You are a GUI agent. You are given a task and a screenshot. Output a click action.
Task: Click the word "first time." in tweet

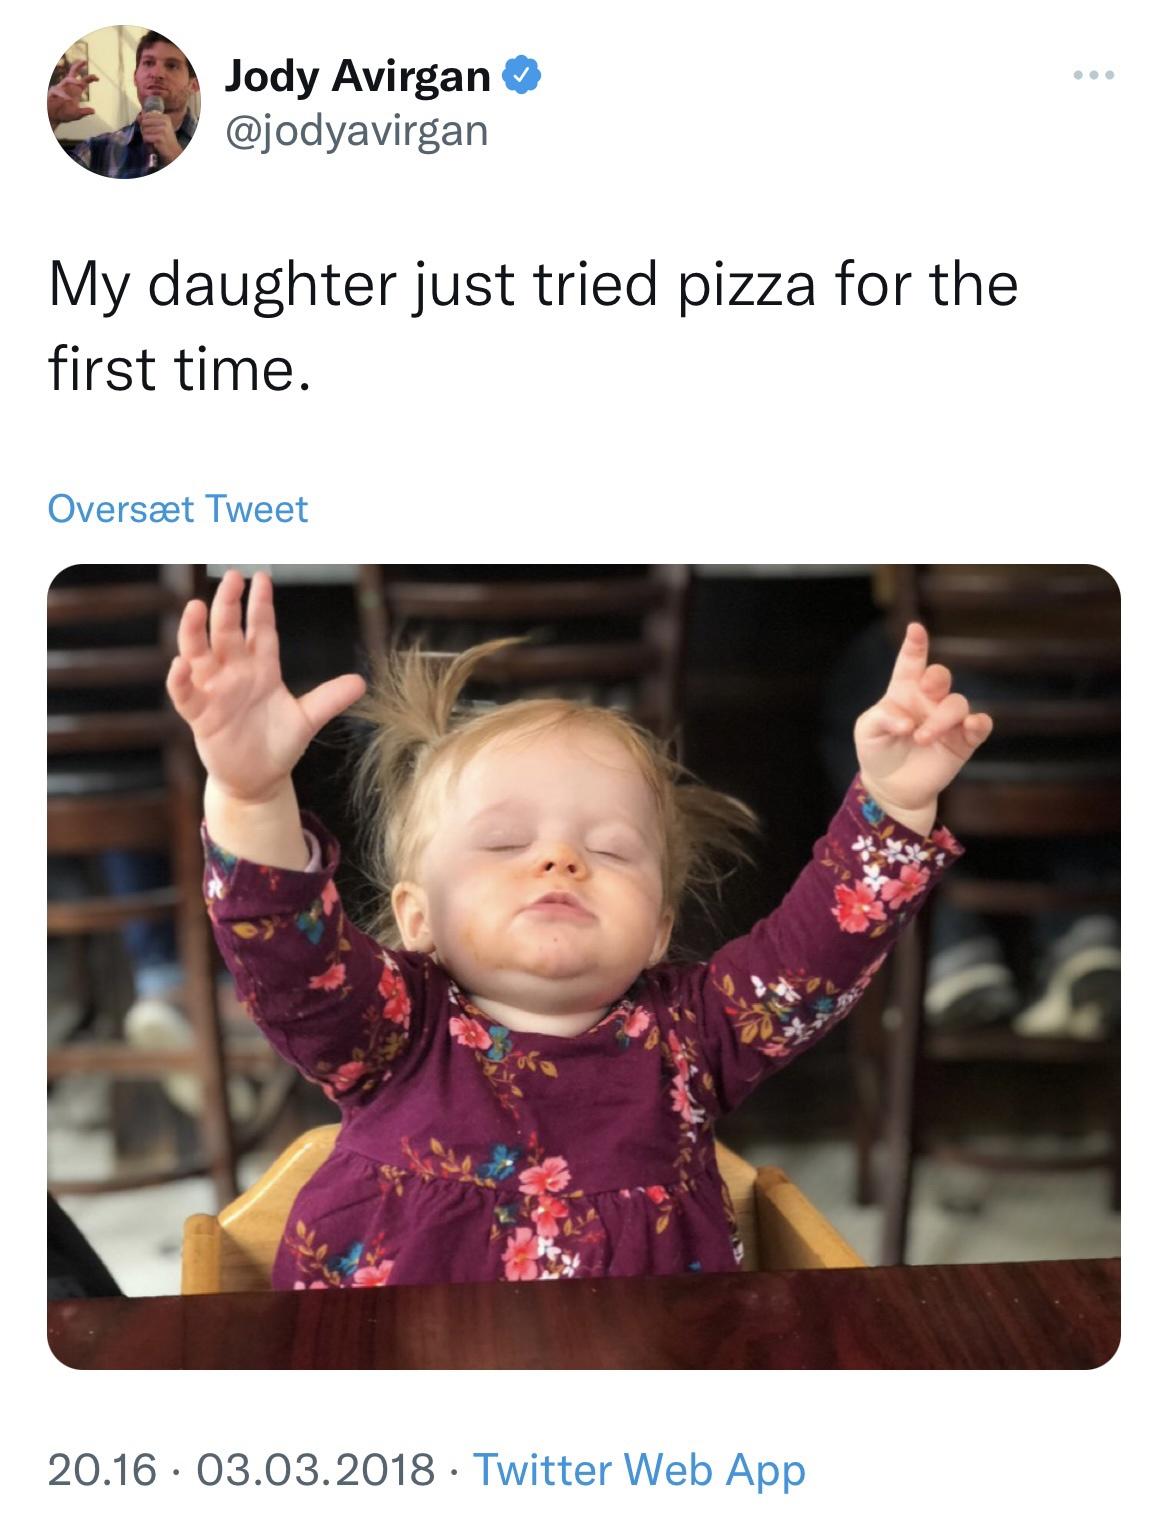[x=173, y=370]
